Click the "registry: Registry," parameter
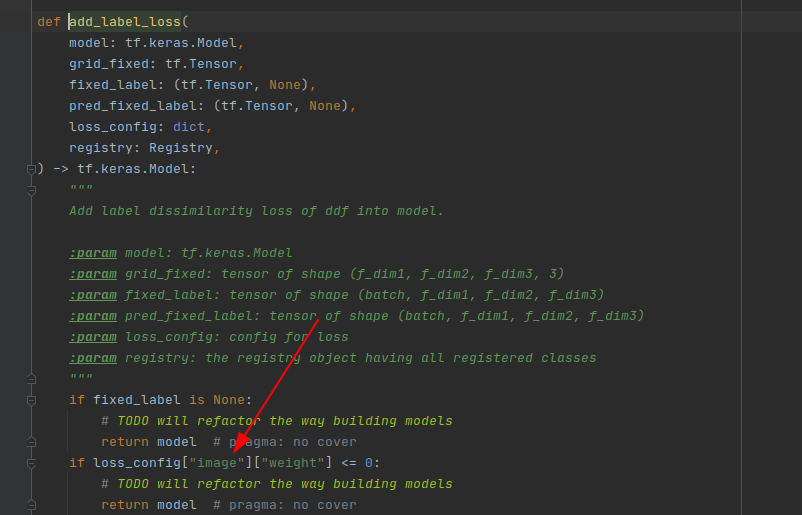The image size is (802, 515). click(145, 148)
